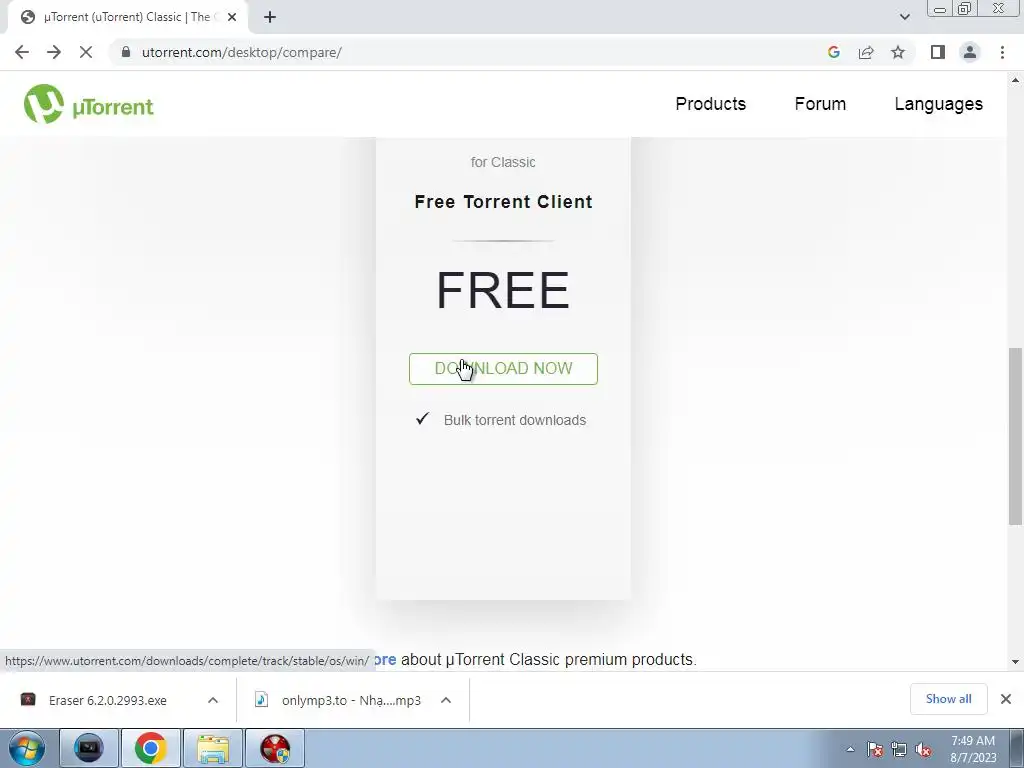Click the 'Bulk torrent downloads' text
Screen dimensions: 1024x768
pos(515,420)
